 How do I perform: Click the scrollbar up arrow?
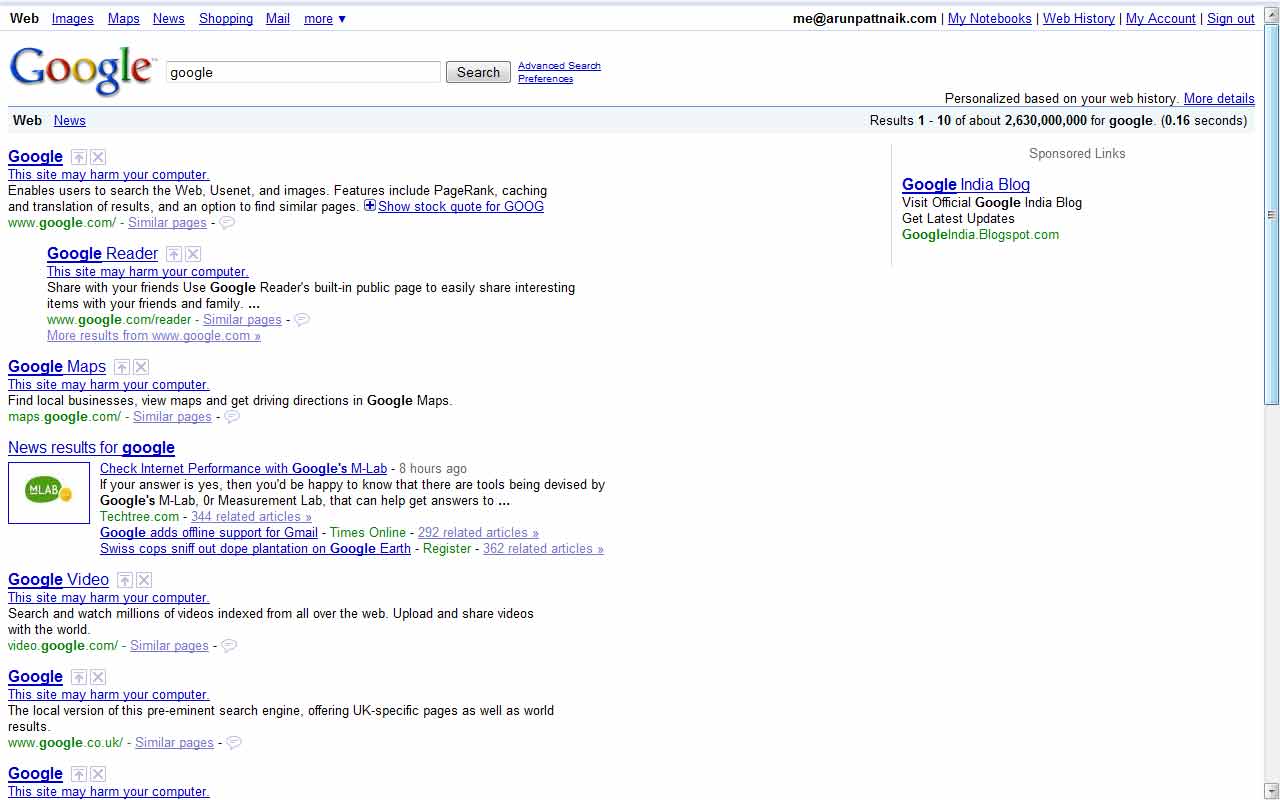click(1272, 14)
